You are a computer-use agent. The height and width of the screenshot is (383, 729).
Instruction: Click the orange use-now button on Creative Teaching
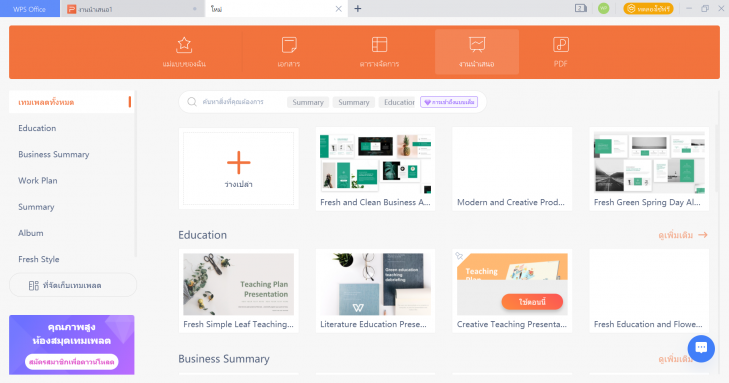pos(532,302)
